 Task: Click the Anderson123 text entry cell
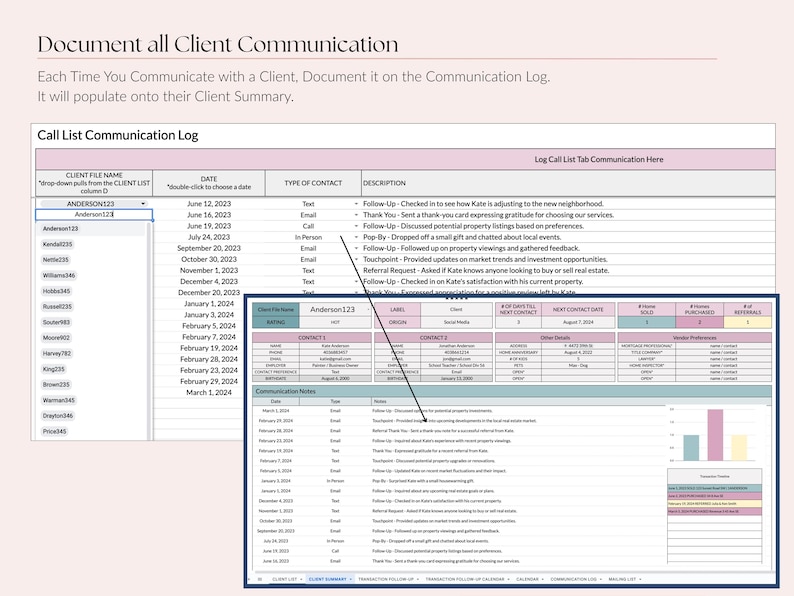(x=94, y=215)
